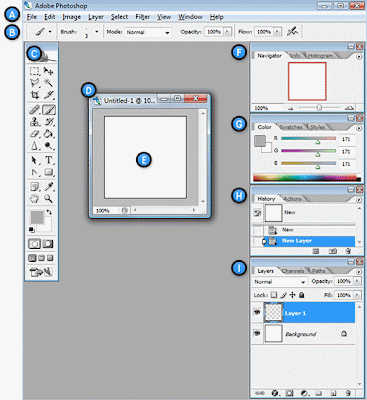Hide Layer 1 using its eye icon

(257, 313)
